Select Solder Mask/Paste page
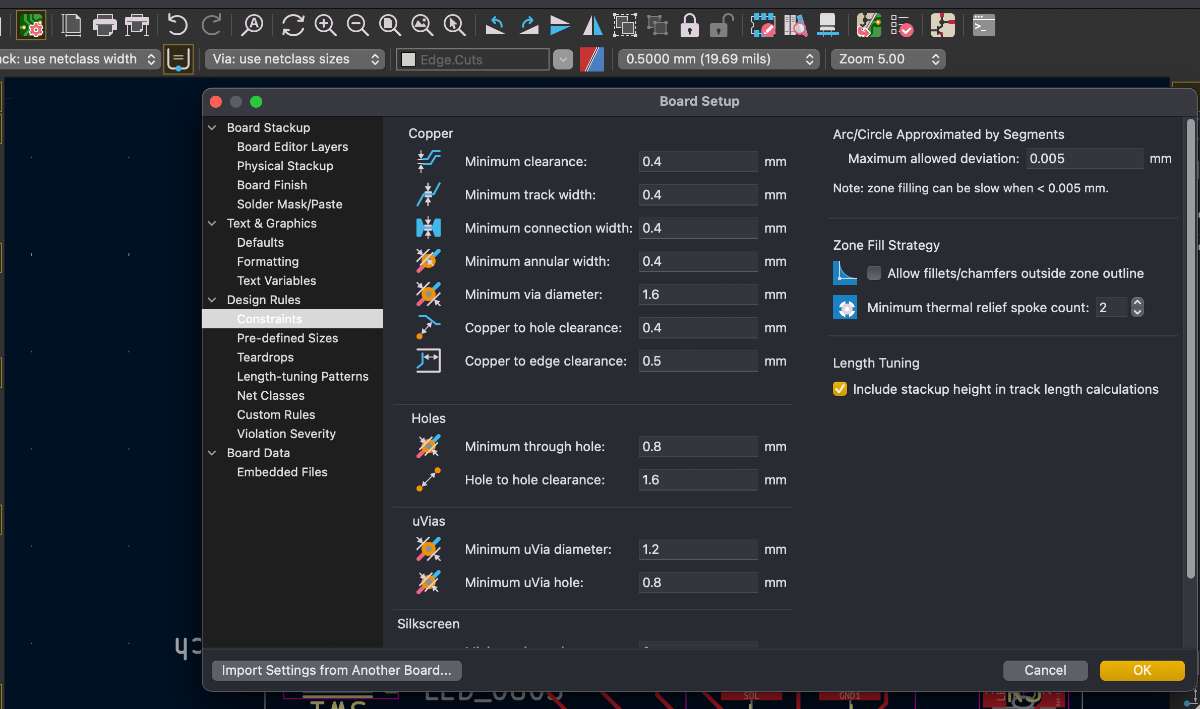1200x709 pixels. [289, 204]
